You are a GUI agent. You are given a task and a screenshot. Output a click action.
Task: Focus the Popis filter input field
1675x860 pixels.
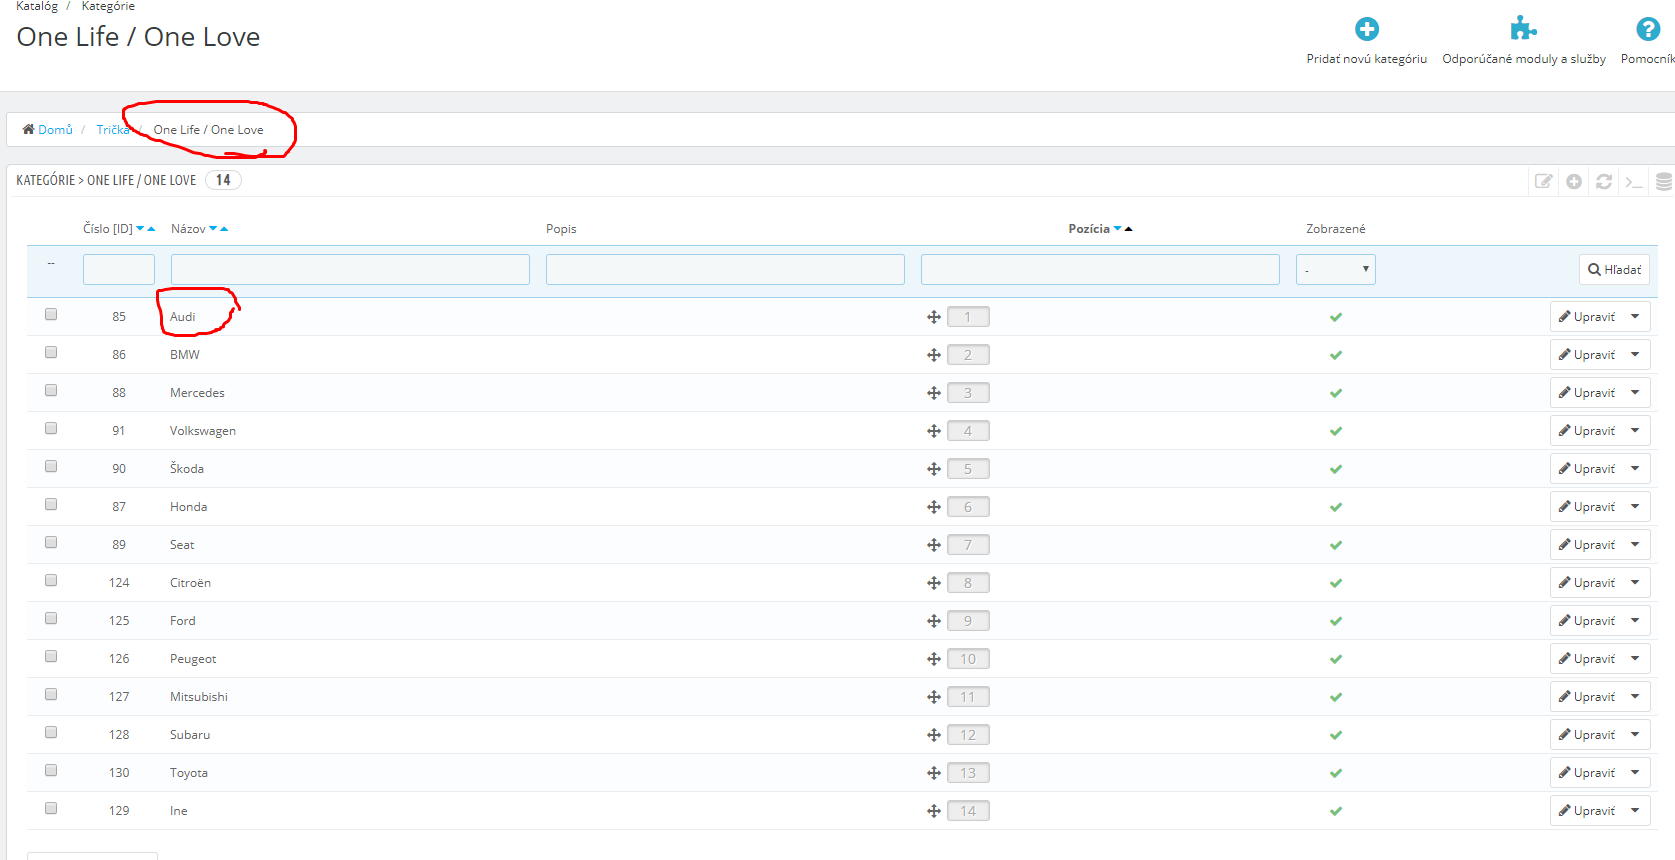725,269
